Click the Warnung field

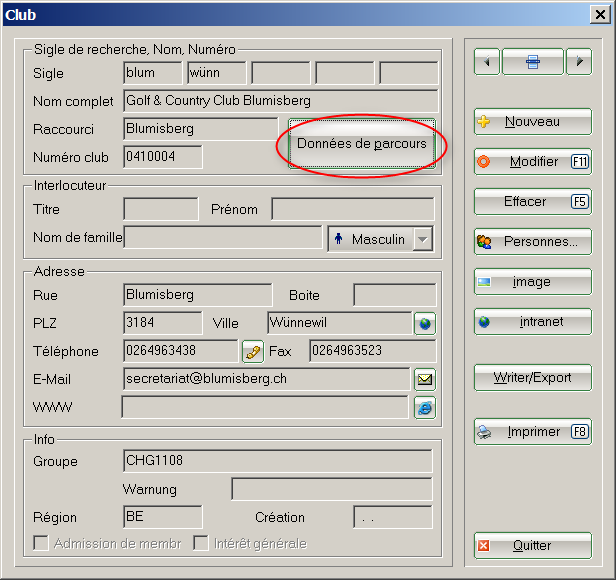(332, 489)
